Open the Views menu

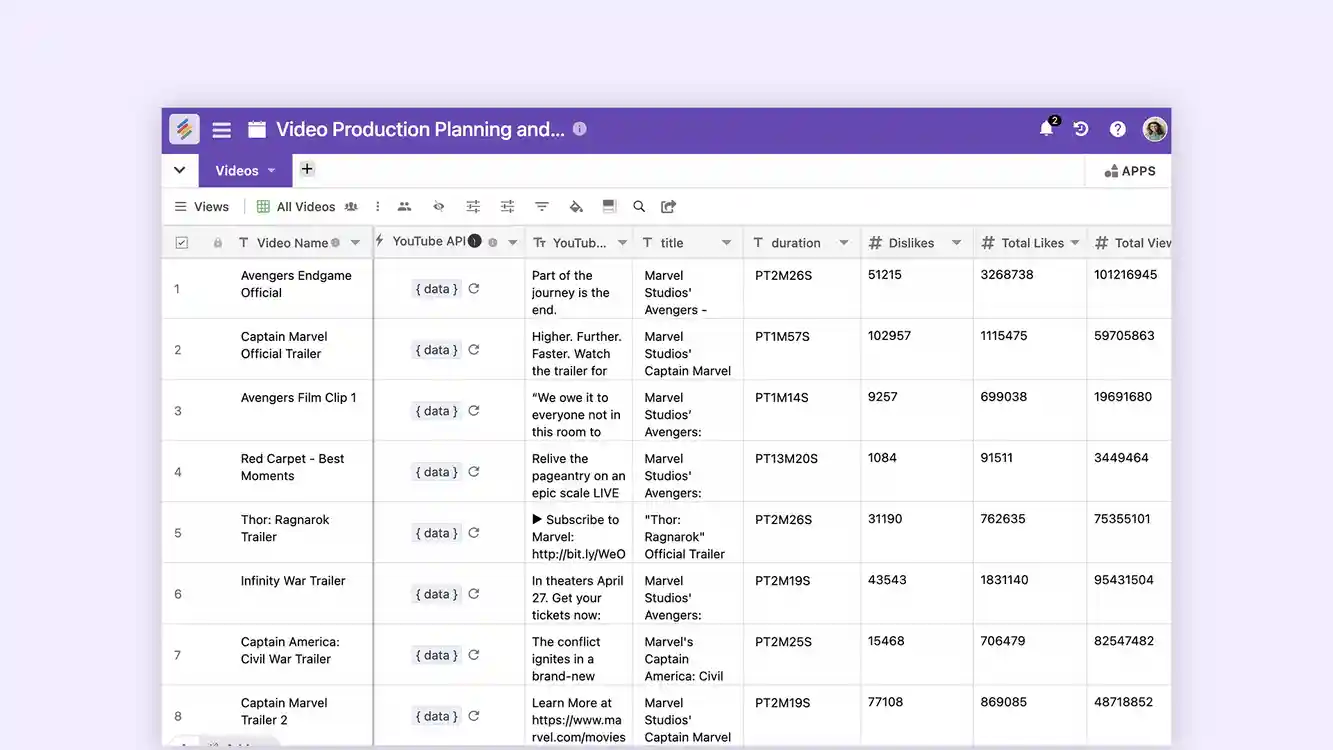(202, 206)
